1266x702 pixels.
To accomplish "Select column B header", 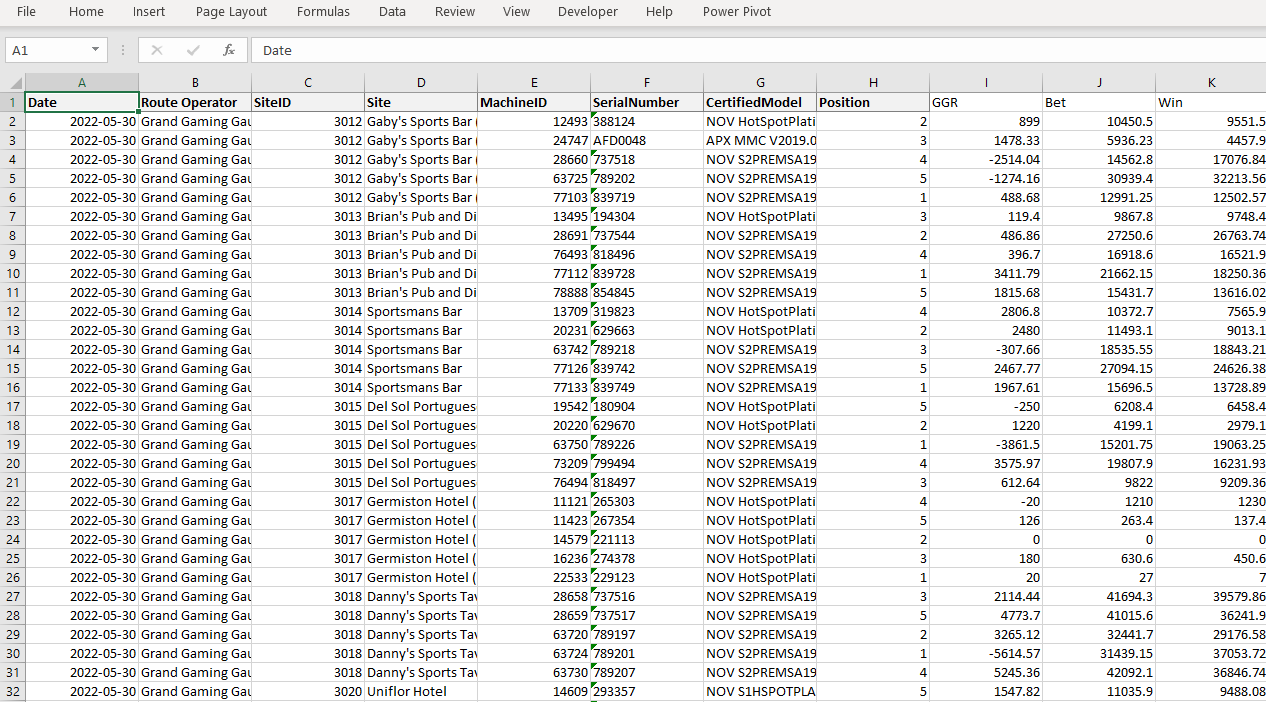I will click(195, 83).
